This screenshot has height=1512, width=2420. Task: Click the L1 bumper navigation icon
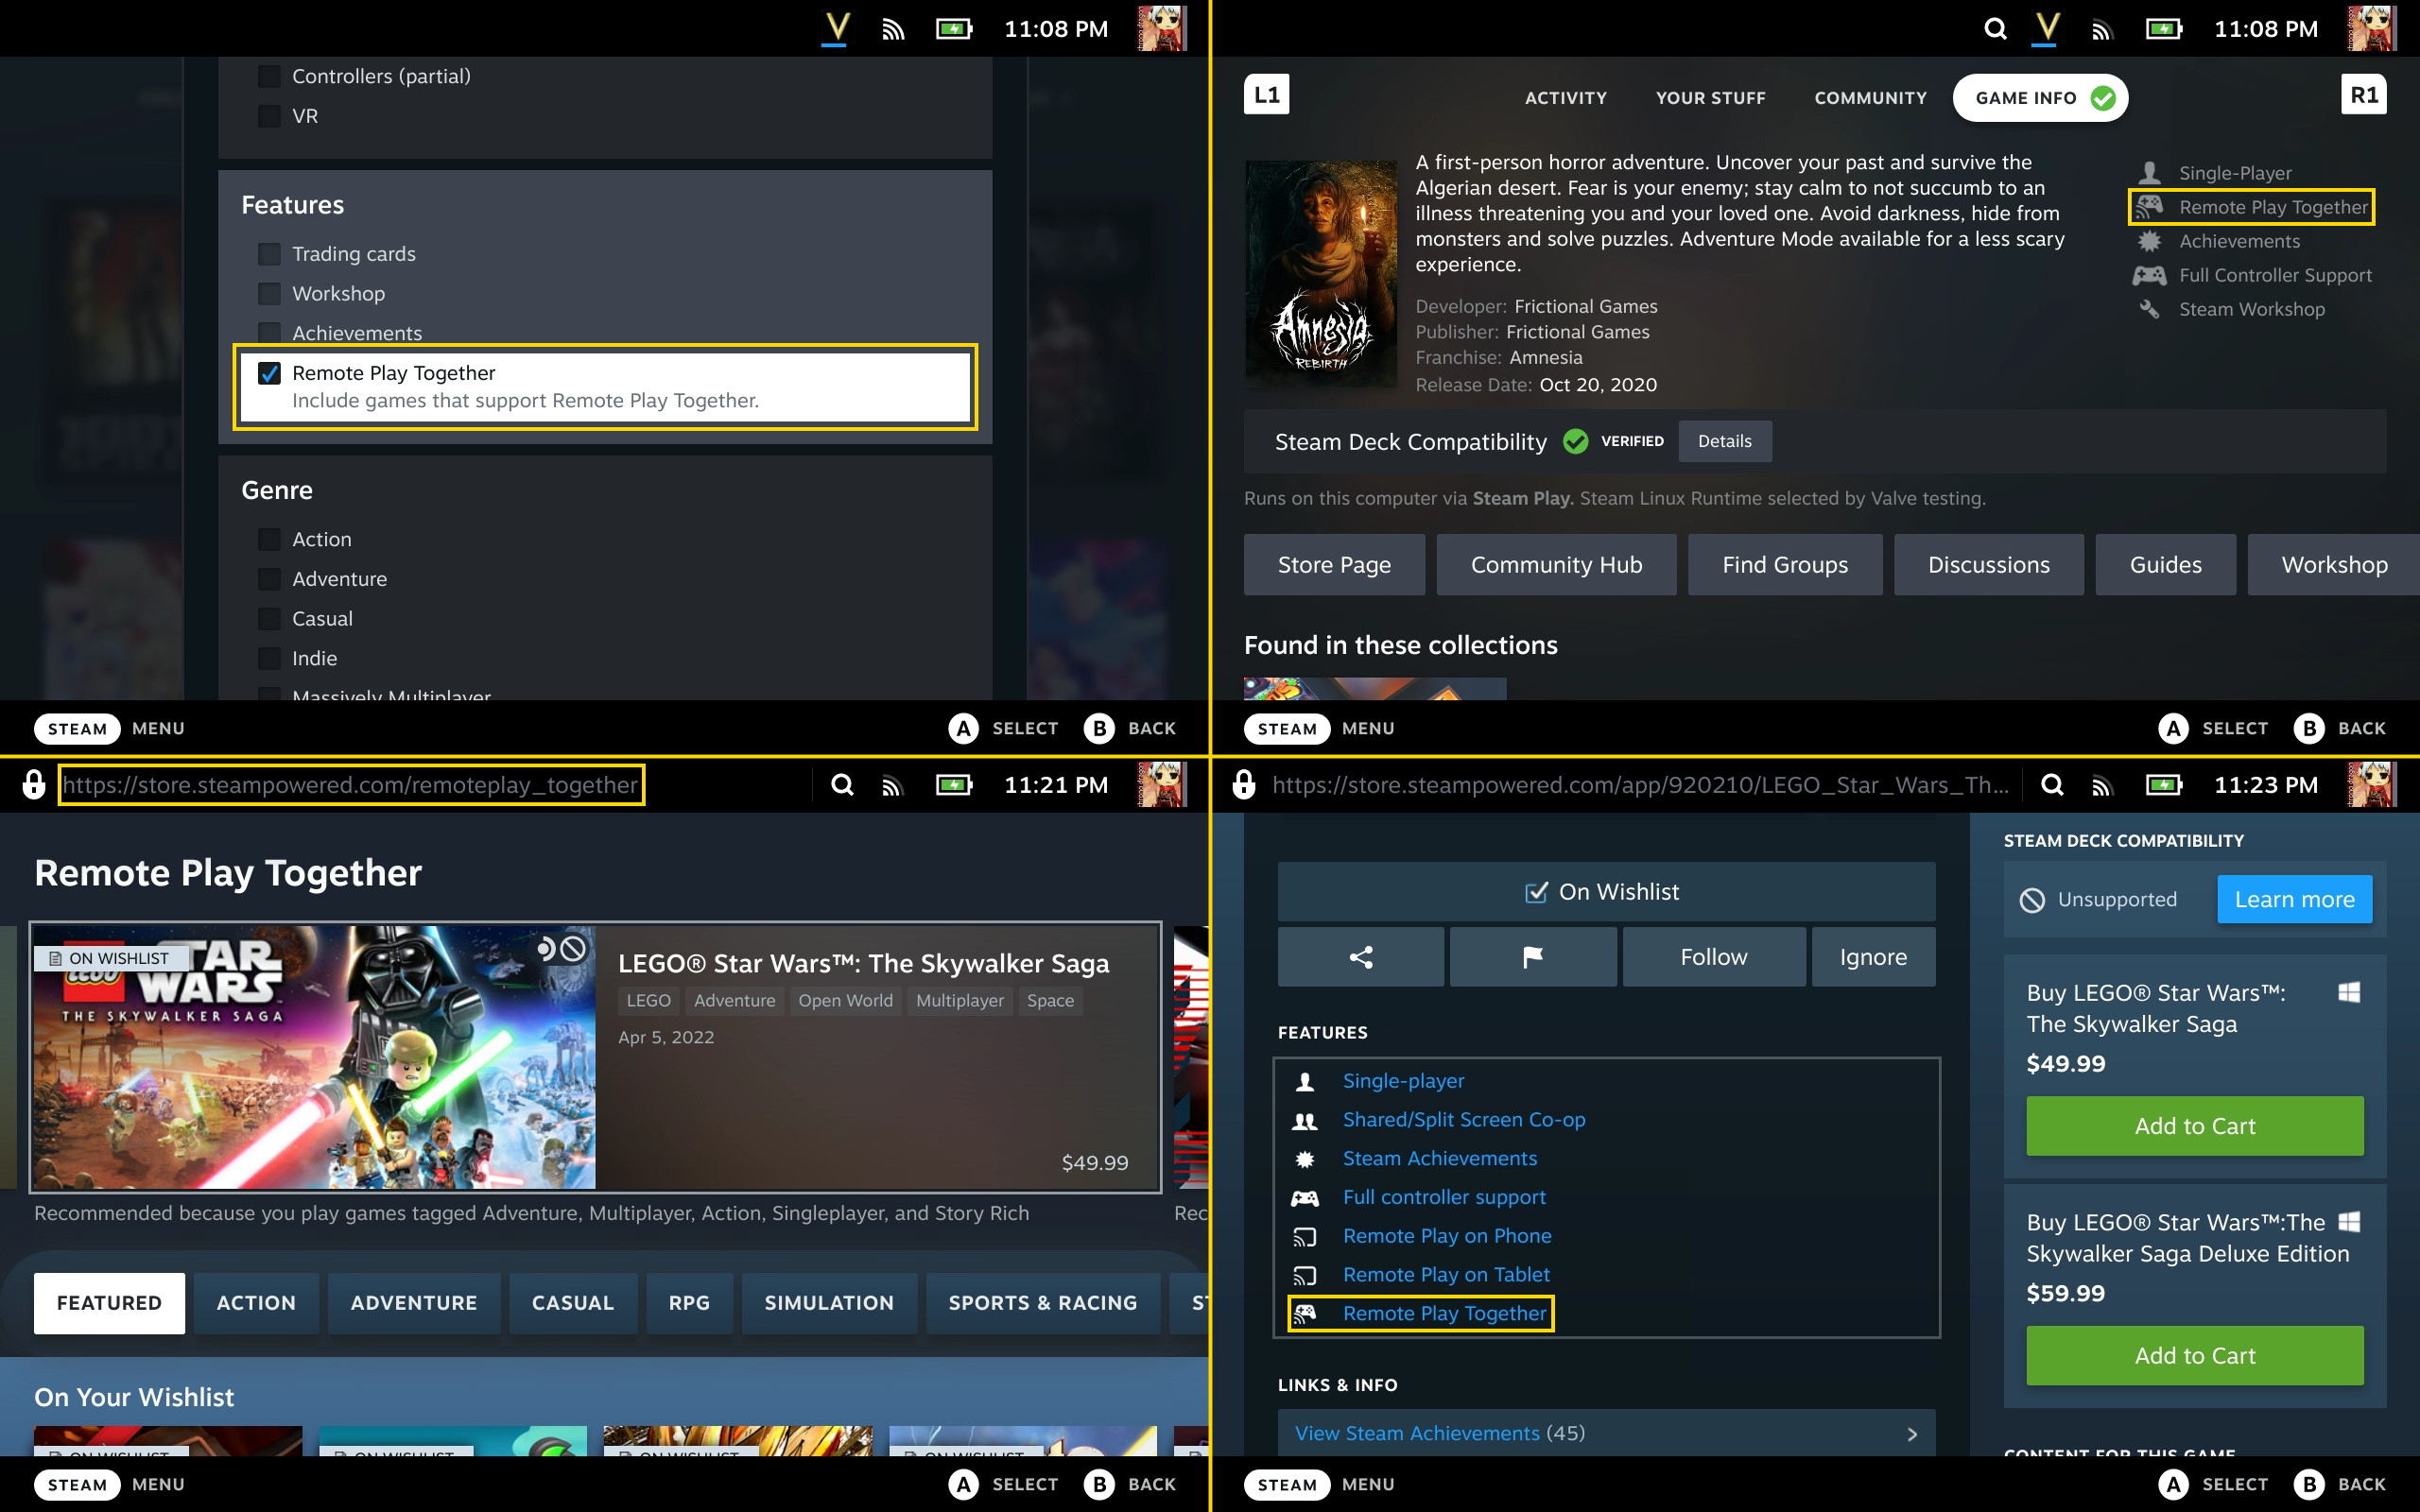(1266, 95)
